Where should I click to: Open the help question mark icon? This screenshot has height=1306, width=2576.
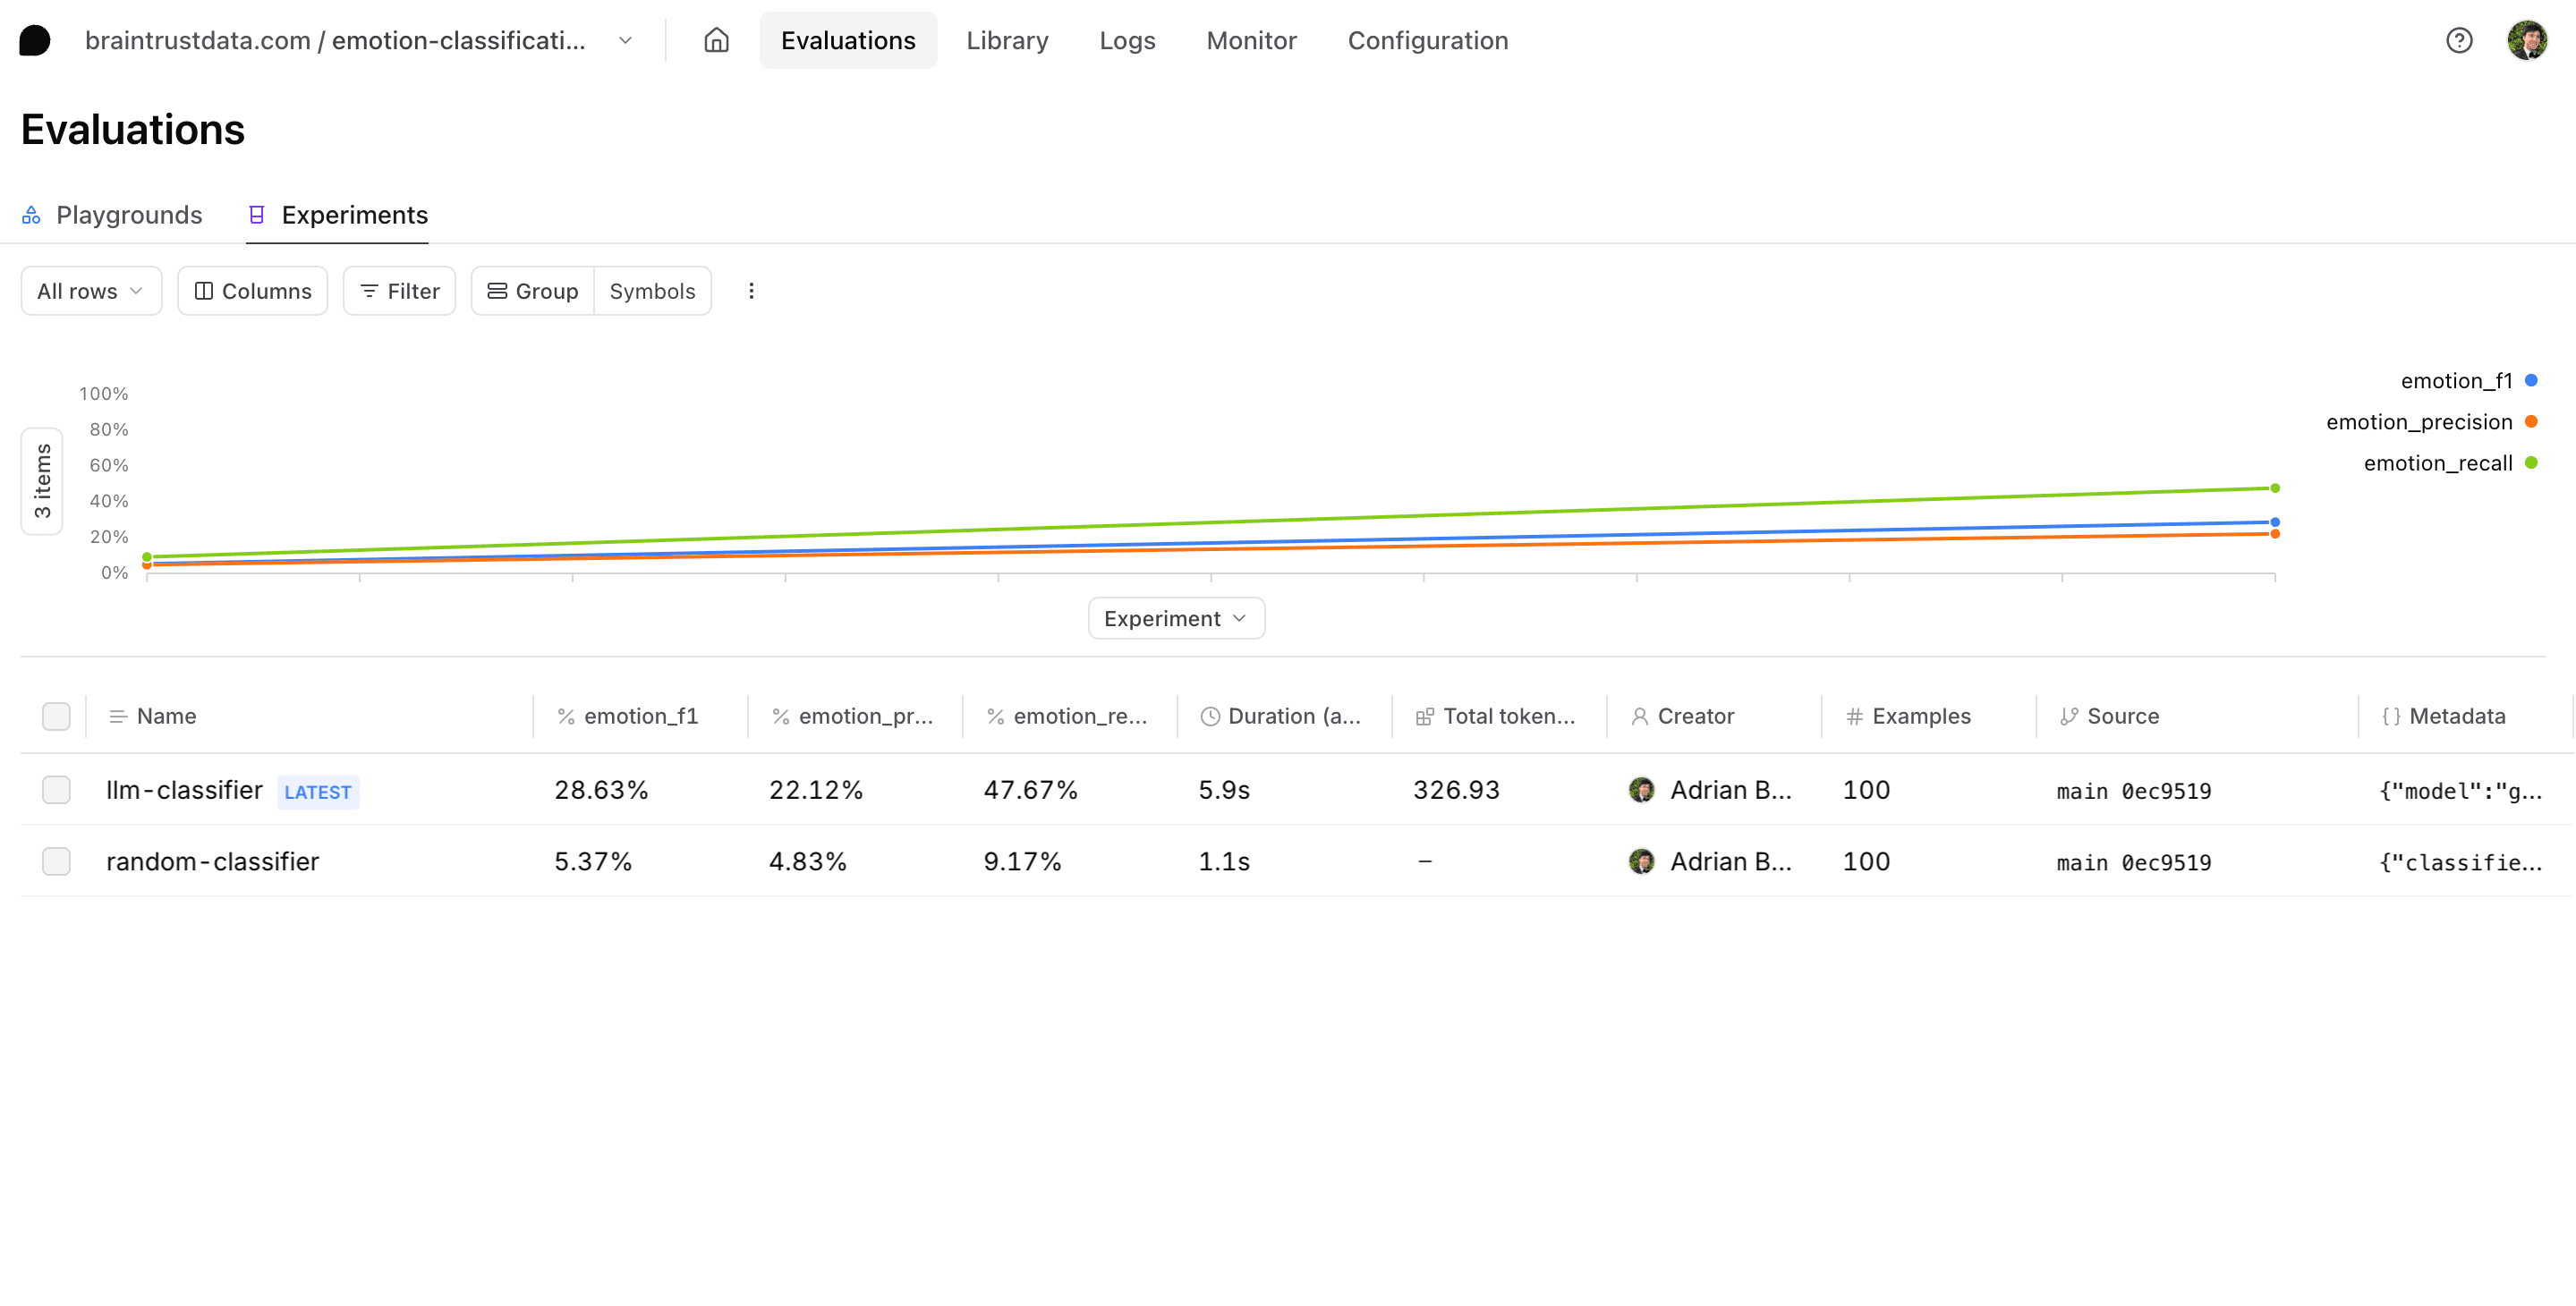pos(2459,40)
